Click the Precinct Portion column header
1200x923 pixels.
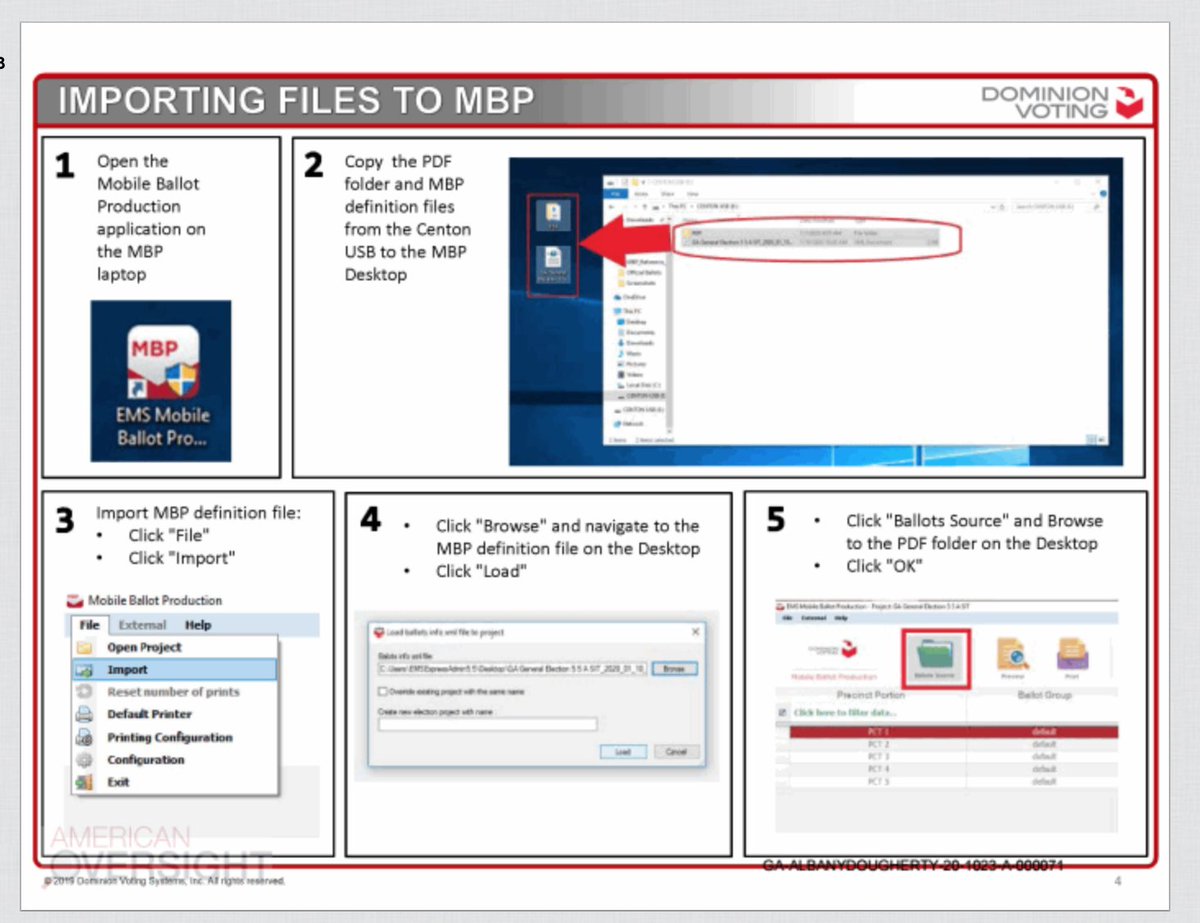pyautogui.click(x=871, y=695)
